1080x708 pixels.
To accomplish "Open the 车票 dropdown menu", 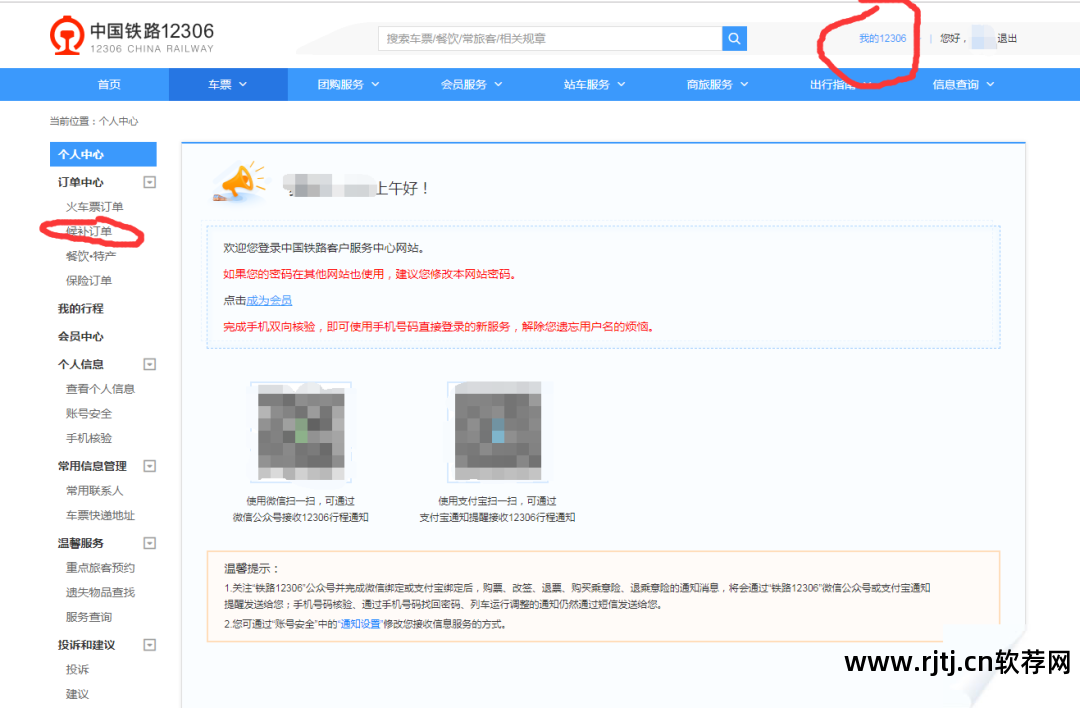I will coord(227,85).
